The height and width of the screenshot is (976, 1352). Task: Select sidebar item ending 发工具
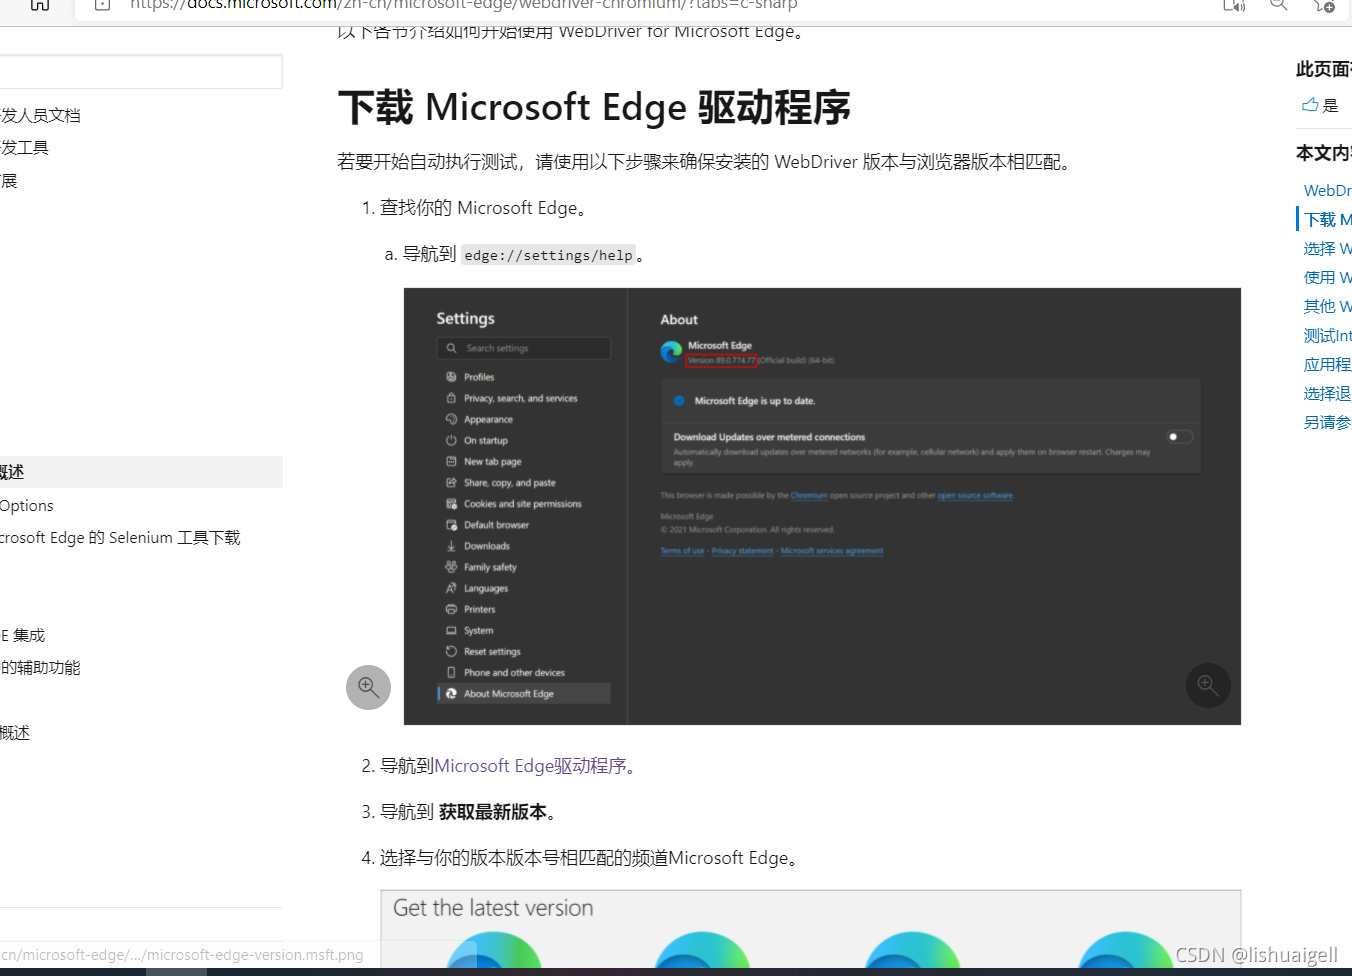24,147
